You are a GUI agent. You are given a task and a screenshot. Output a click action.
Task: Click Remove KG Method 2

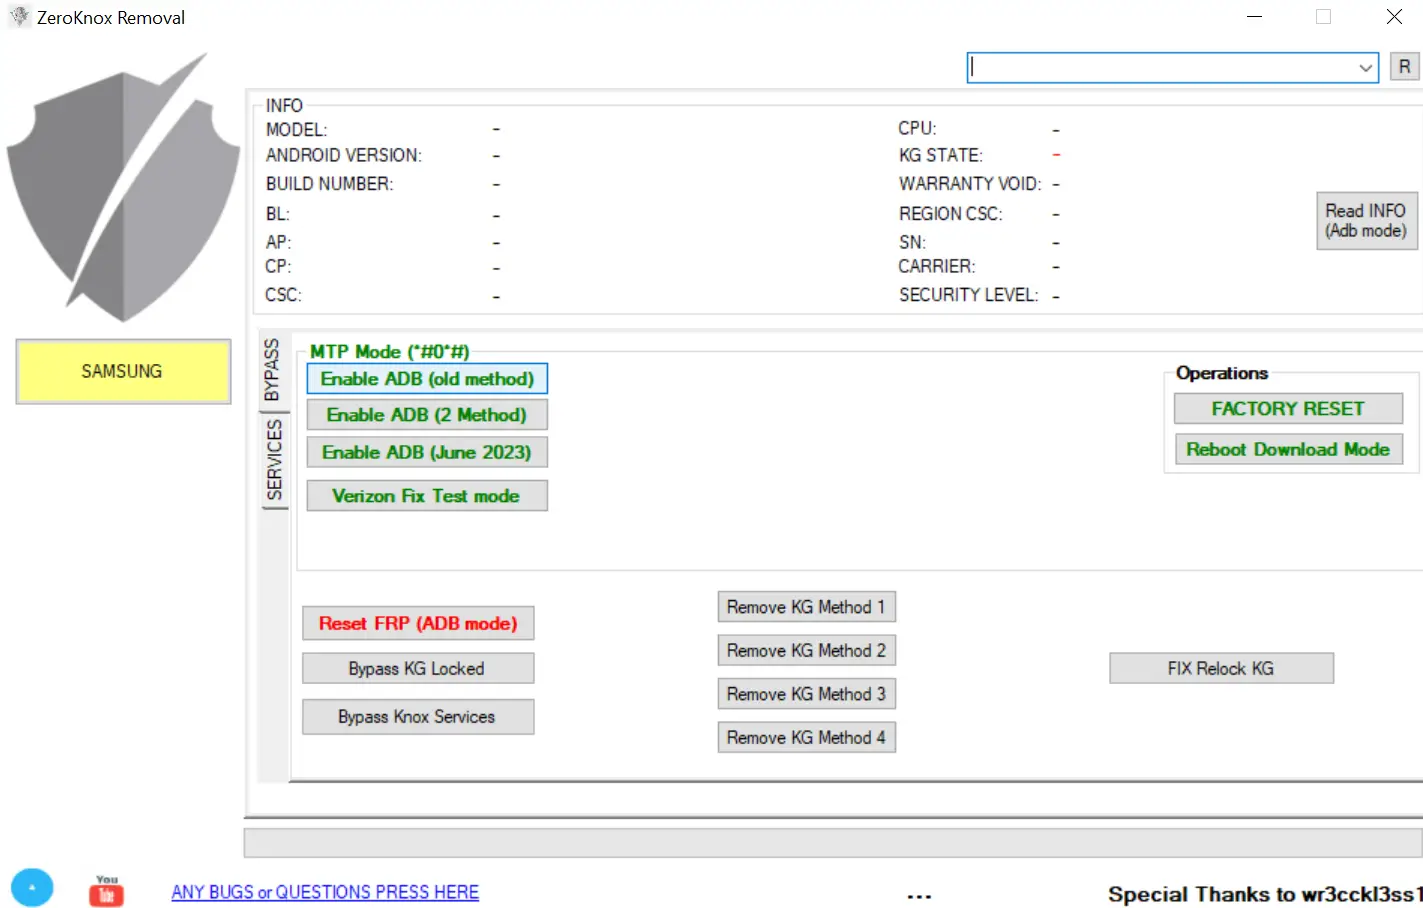(x=806, y=651)
